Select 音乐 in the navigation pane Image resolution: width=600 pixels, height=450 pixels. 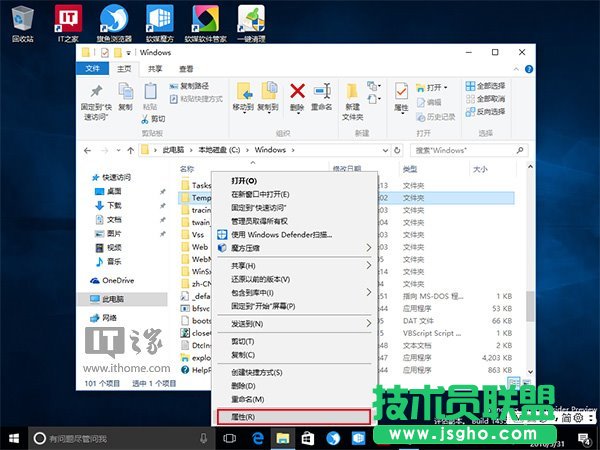point(108,261)
